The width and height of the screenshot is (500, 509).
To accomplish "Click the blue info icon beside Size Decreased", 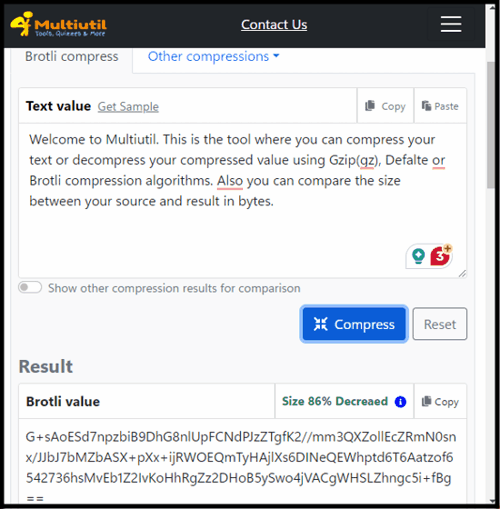I will click(x=400, y=402).
